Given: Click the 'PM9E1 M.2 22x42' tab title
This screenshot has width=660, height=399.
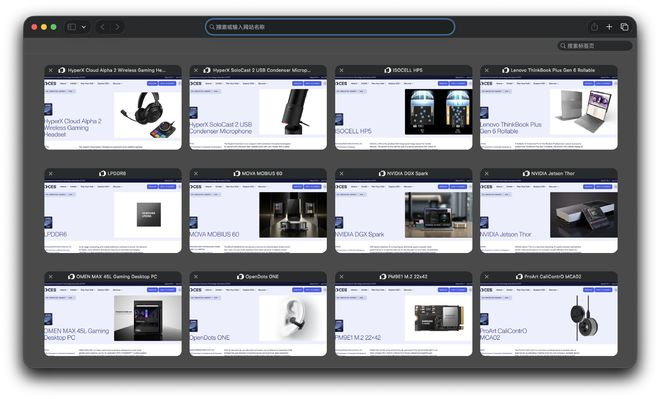Looking at the screenshot, I should pos(407,277).
